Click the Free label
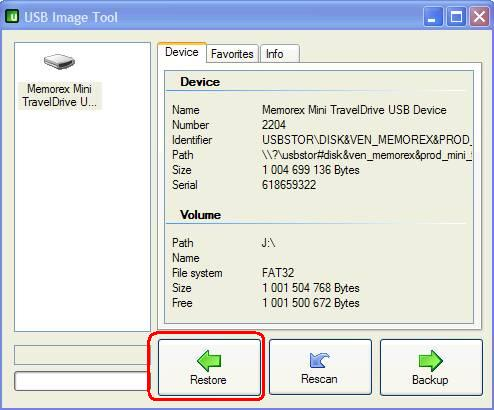The height and width of the screenshot is (410, 494). 182,303
